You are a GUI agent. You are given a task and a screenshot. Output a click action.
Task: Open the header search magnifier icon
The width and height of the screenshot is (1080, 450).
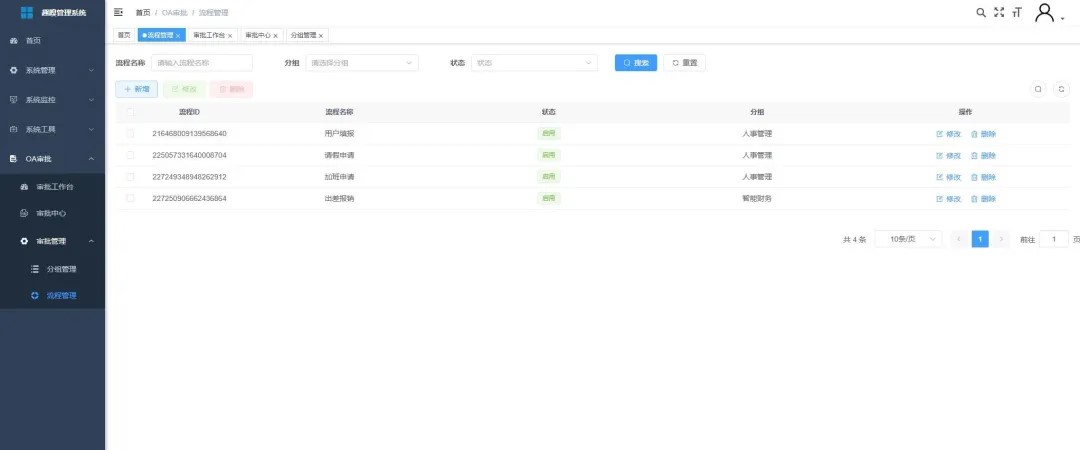(x=981, y=12)
